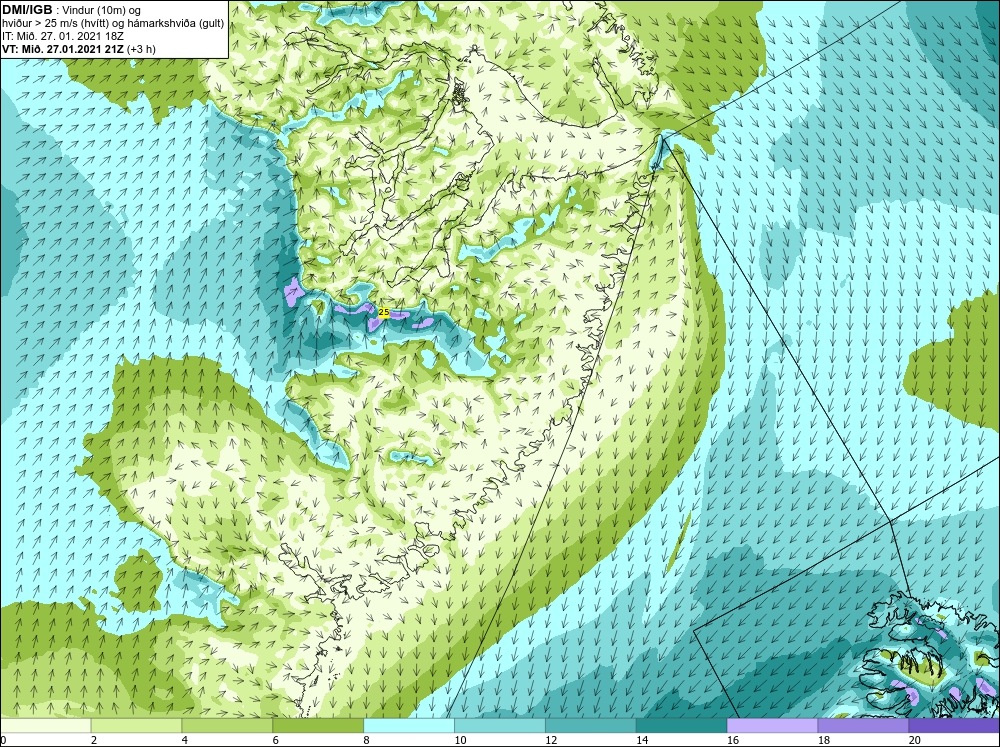Click the 10–12 m/s teal legend swatch
This screenshot has width=1000, height=747.
point(500,725)
